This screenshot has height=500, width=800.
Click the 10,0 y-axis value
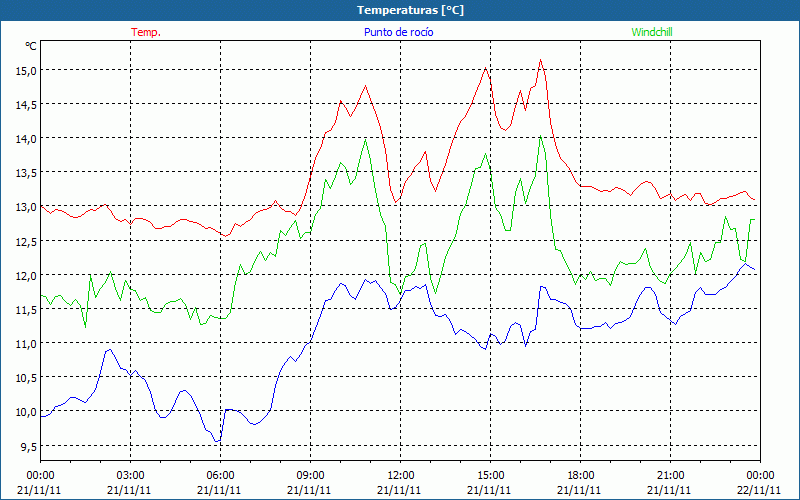[26, 412]
